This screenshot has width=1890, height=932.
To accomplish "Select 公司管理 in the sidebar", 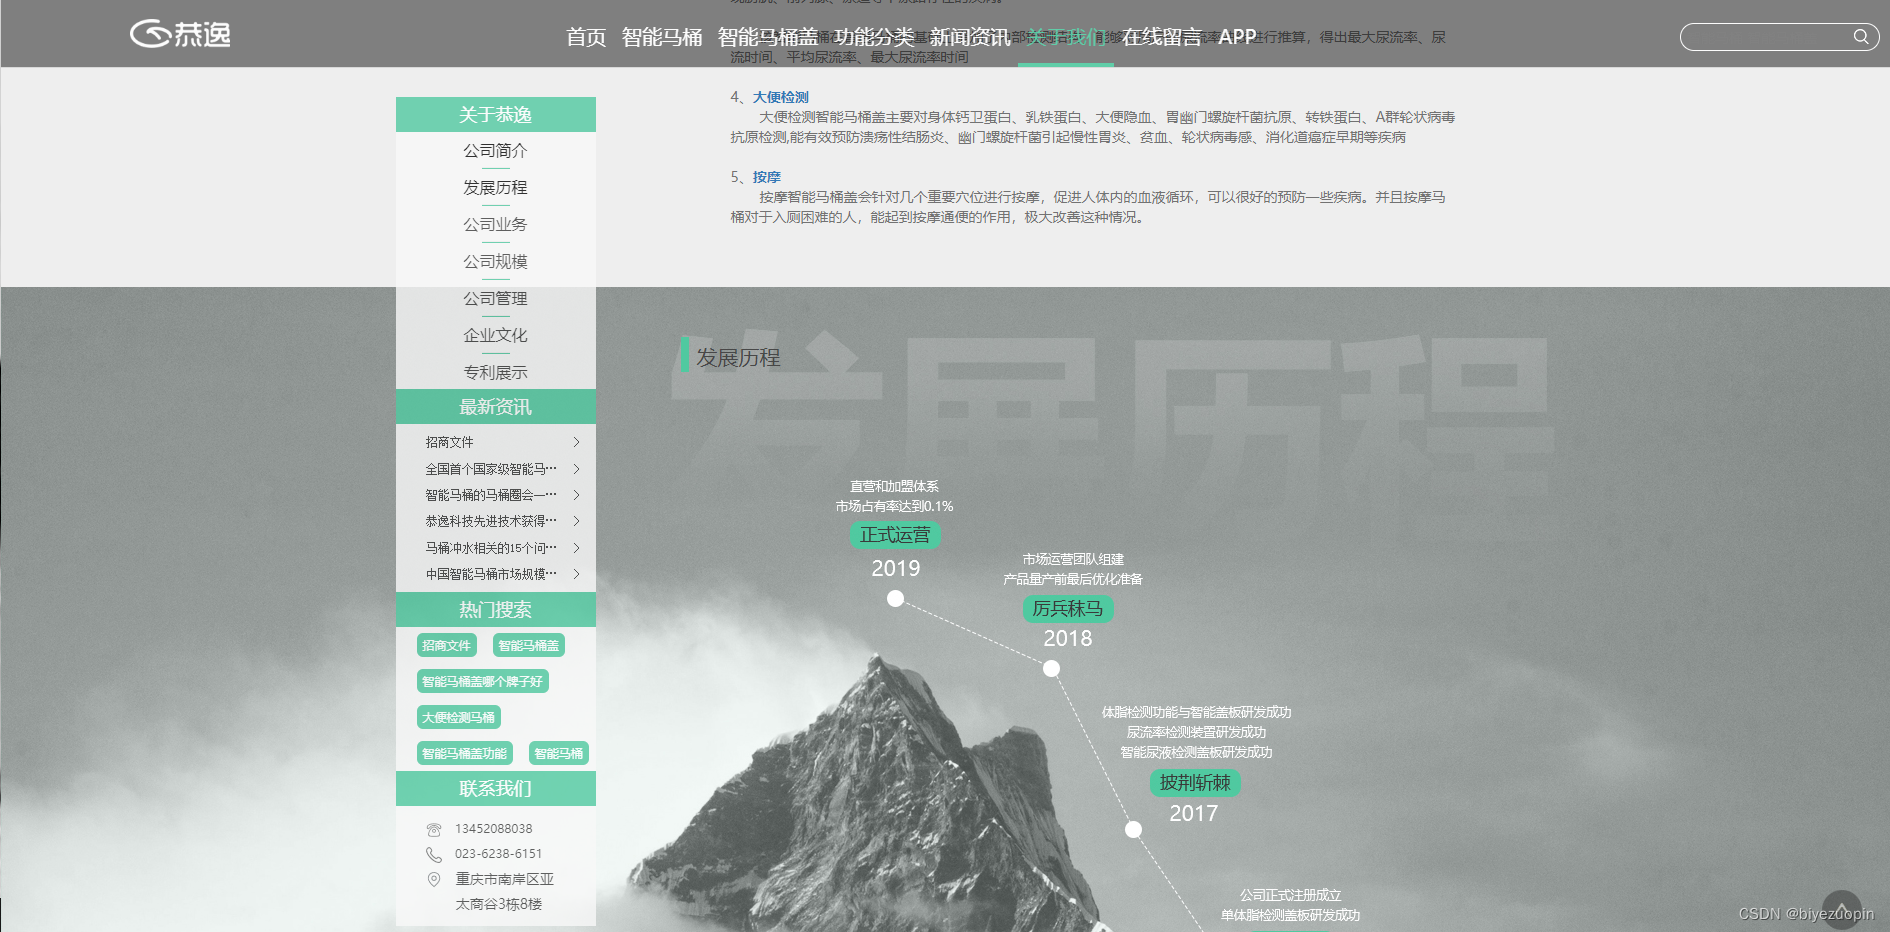I will tap(495, 299).
